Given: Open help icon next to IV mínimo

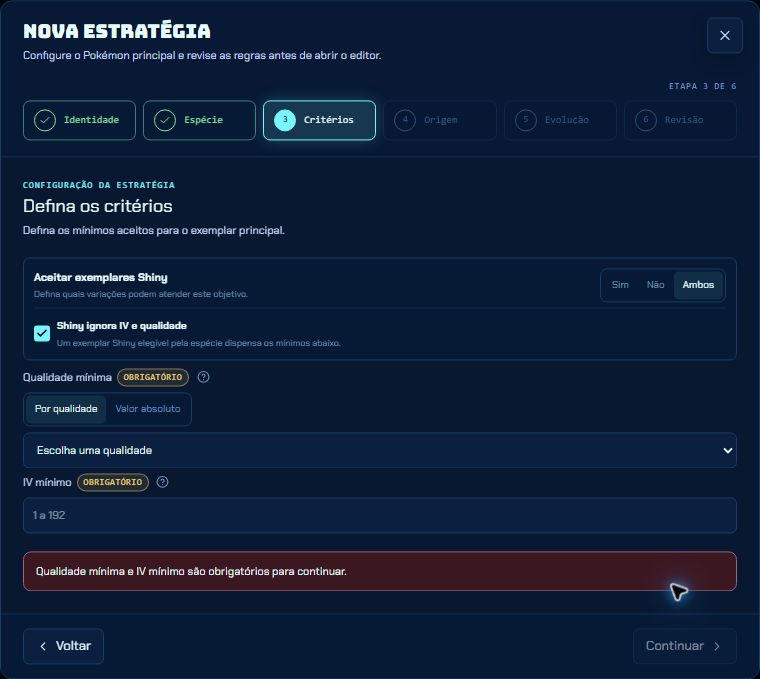Looking at the screenshot, I should 162,482.
